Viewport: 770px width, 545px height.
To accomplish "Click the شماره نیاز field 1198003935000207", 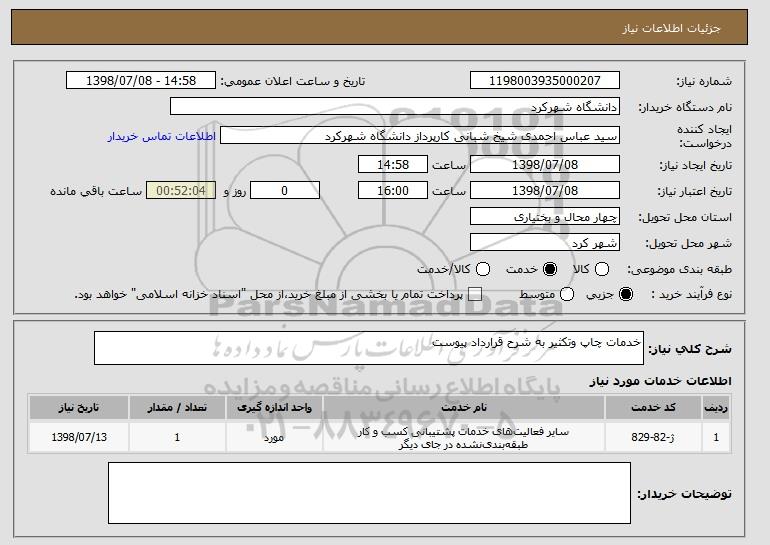I will click(545, 81).
